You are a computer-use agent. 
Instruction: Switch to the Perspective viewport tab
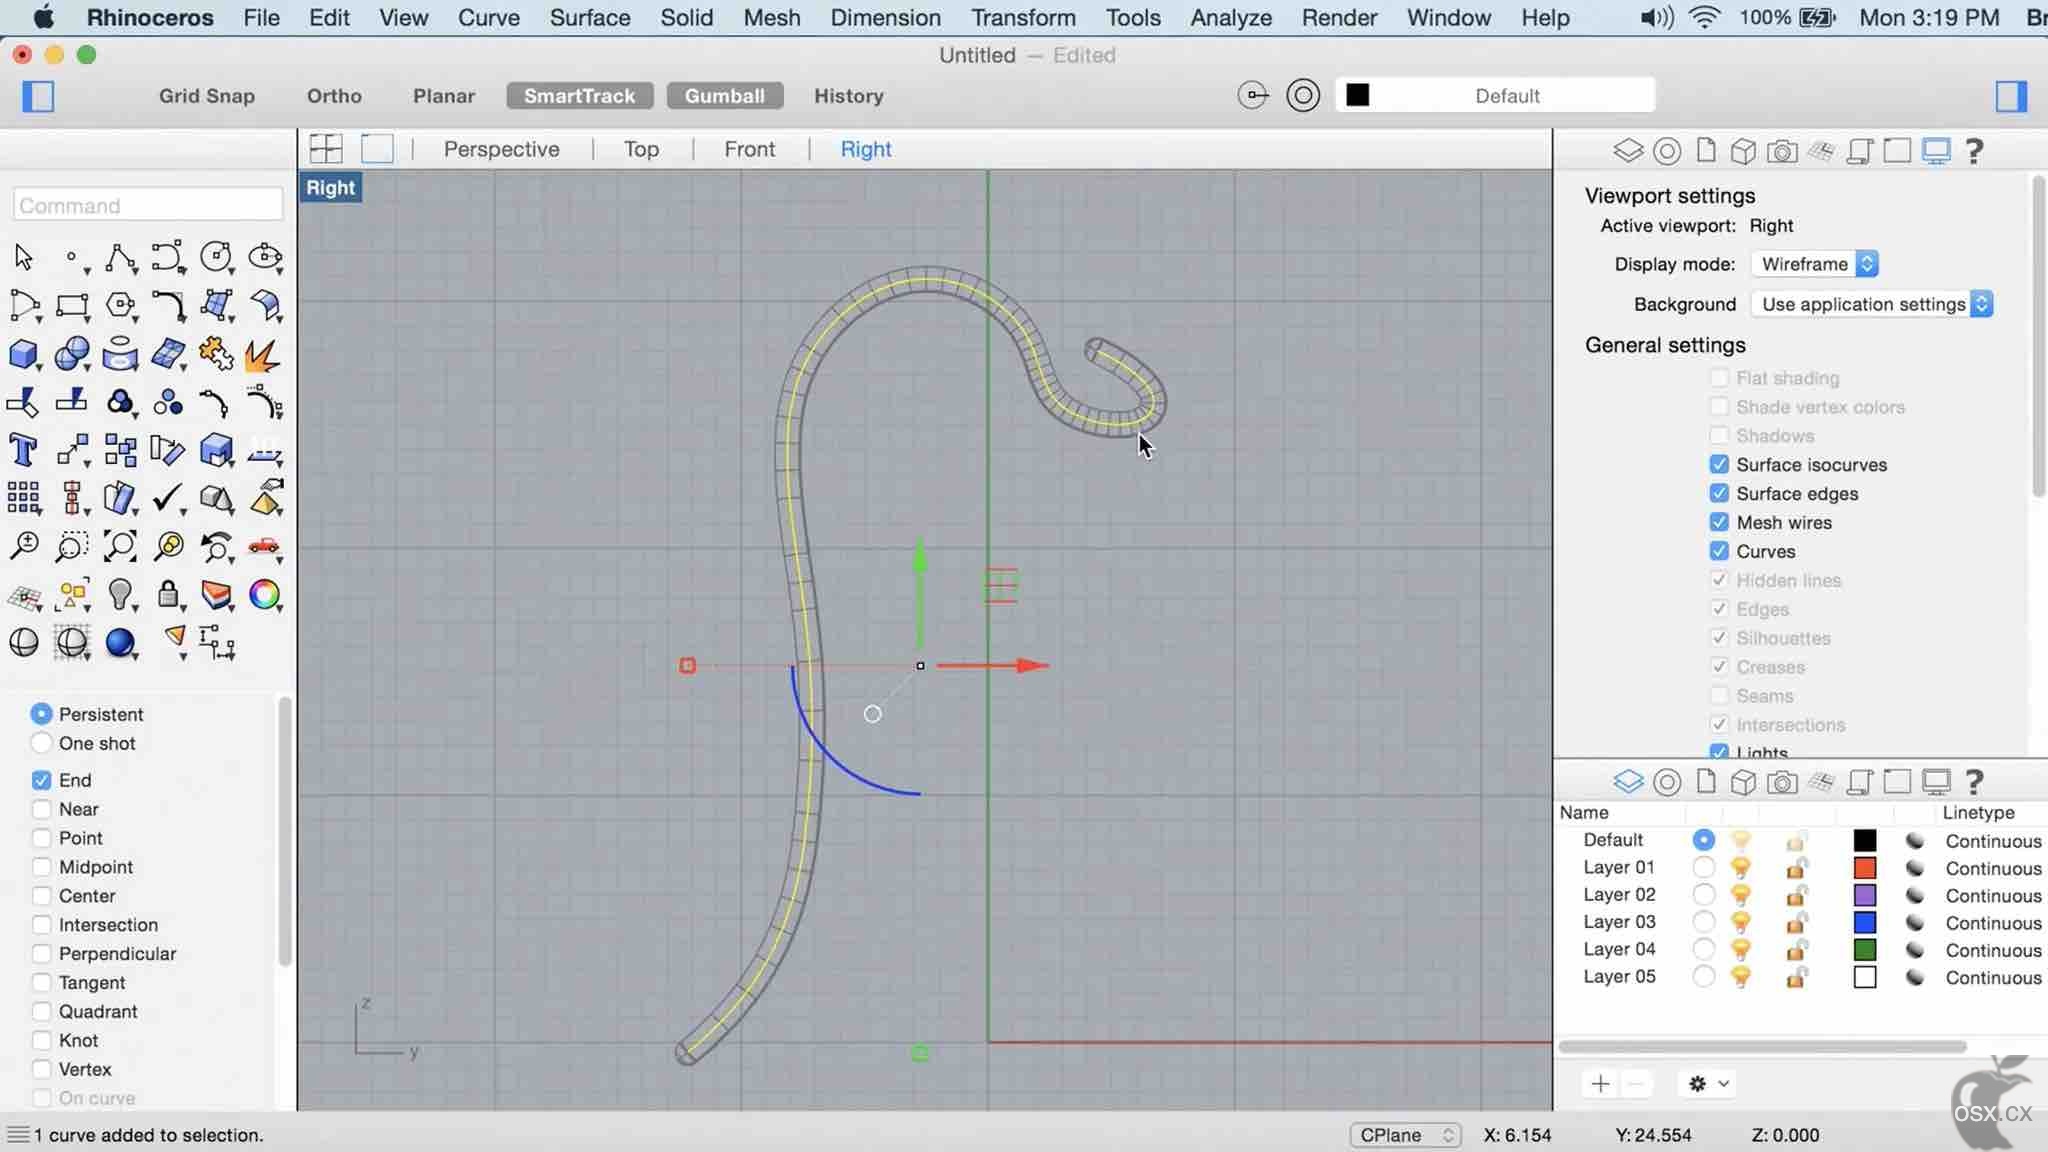(501, 149)
